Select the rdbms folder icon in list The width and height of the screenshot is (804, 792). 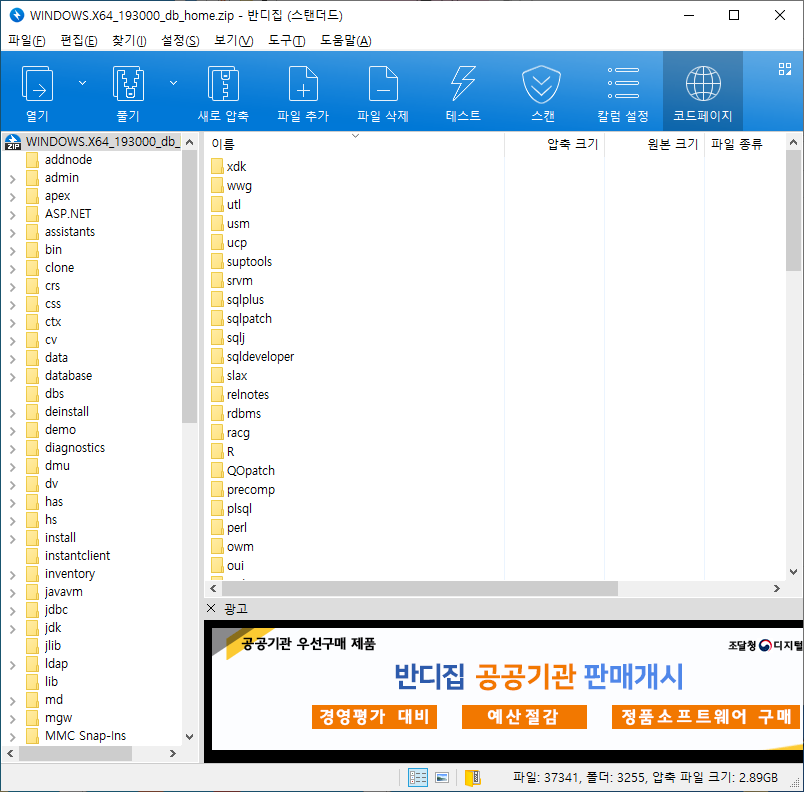pos(217,413)
